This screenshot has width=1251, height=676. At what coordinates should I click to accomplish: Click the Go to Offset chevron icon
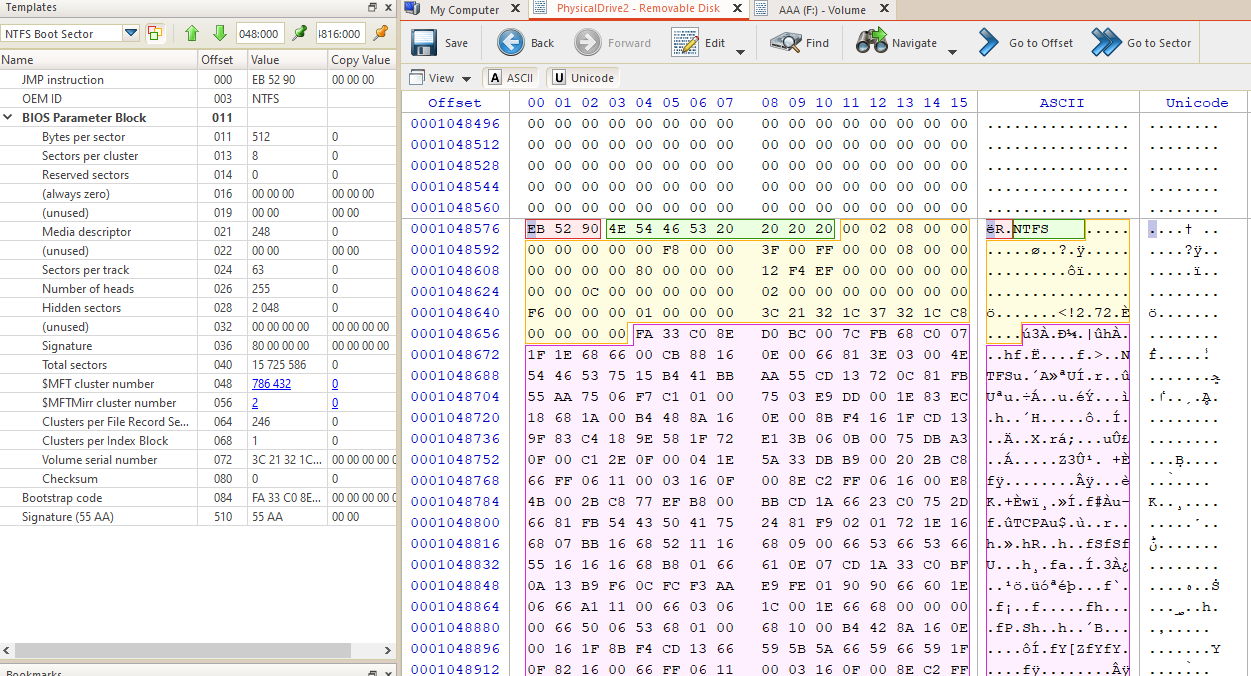pos(988,43)
